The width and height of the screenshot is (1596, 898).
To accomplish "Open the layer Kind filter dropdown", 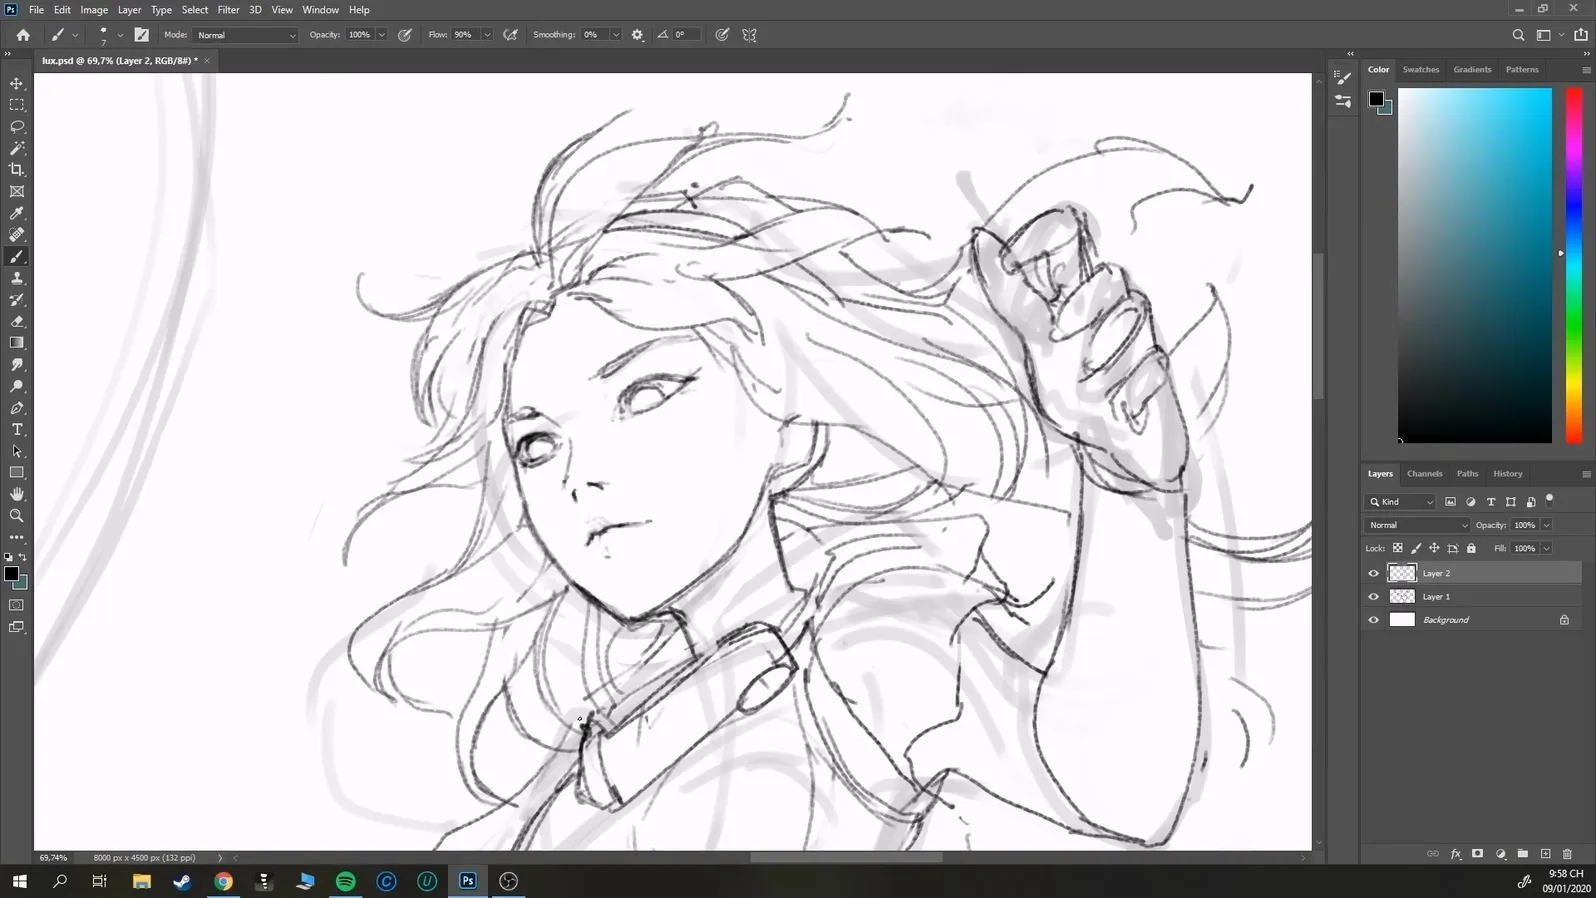I will [1401, 502].
